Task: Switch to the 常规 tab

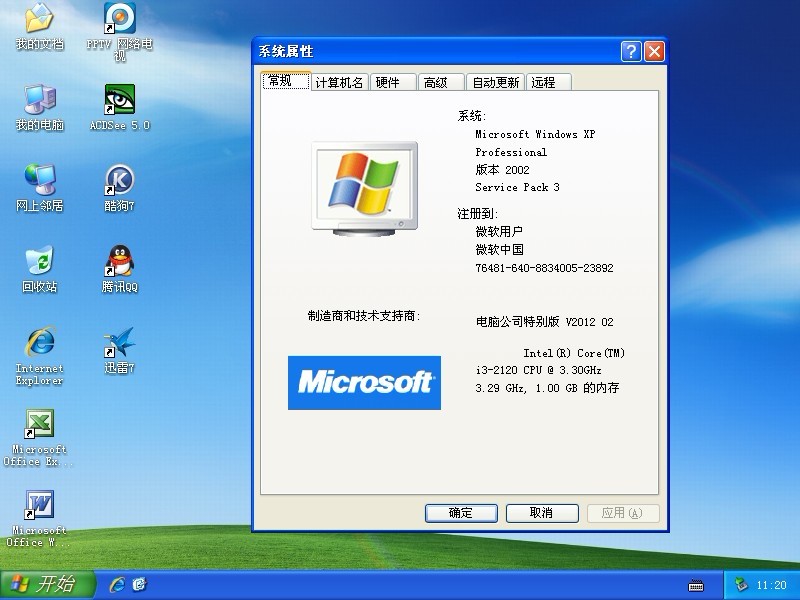Action: click(x=285, y=81)
